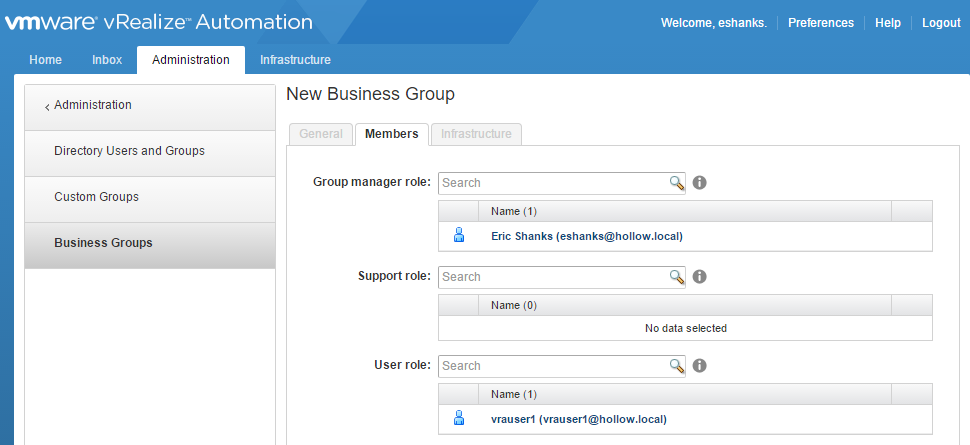Click the VMware vRealize Automation logo
Screen dimensions: 970x445
point(158,23)
